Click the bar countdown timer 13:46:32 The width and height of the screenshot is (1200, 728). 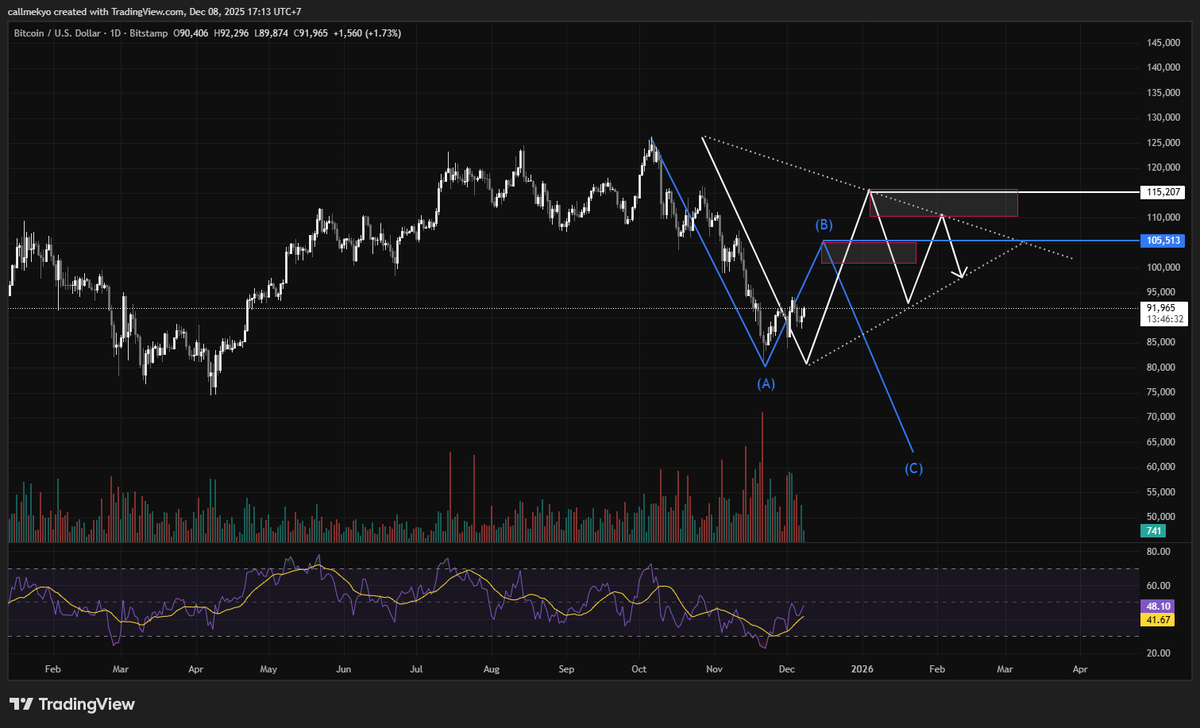(1165, 320)
